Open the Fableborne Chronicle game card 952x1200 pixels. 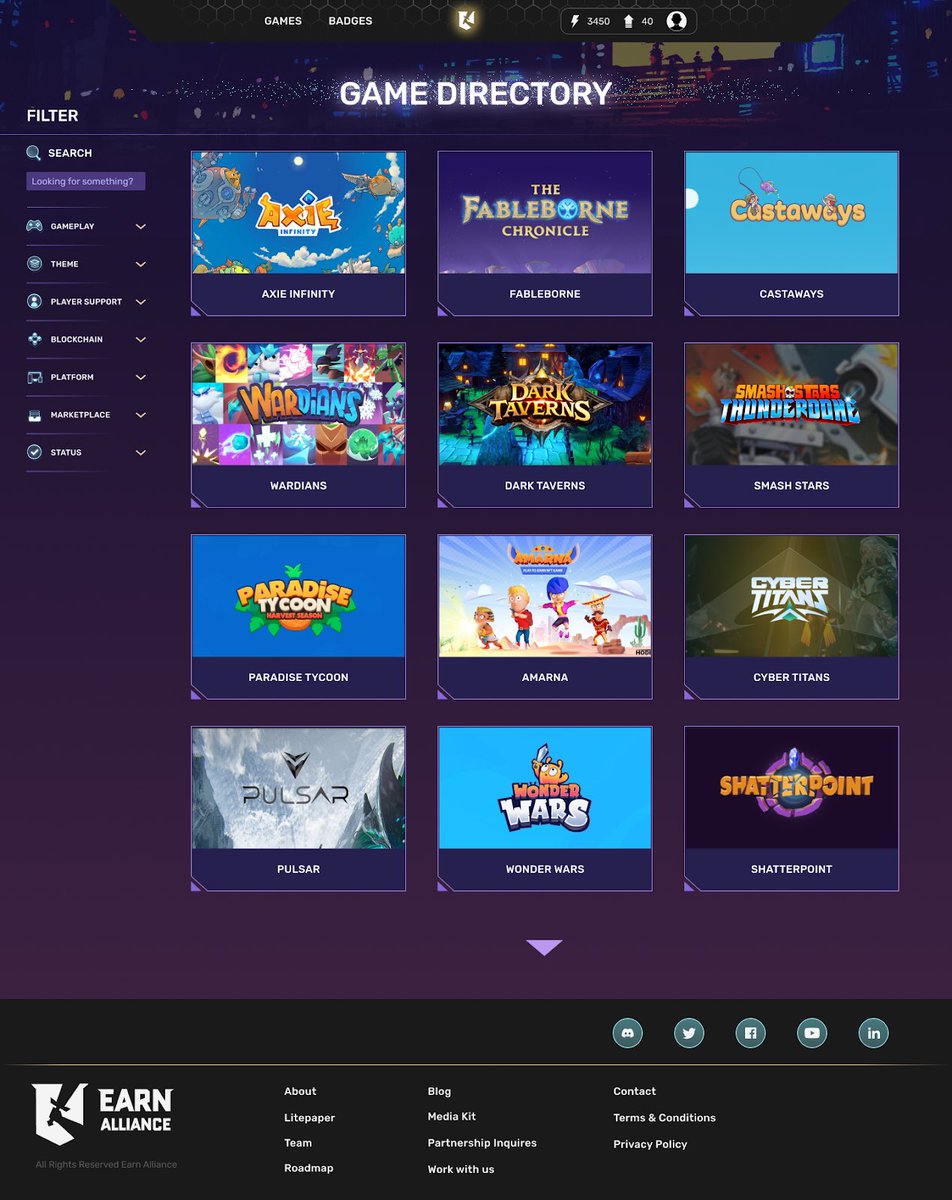545,234
